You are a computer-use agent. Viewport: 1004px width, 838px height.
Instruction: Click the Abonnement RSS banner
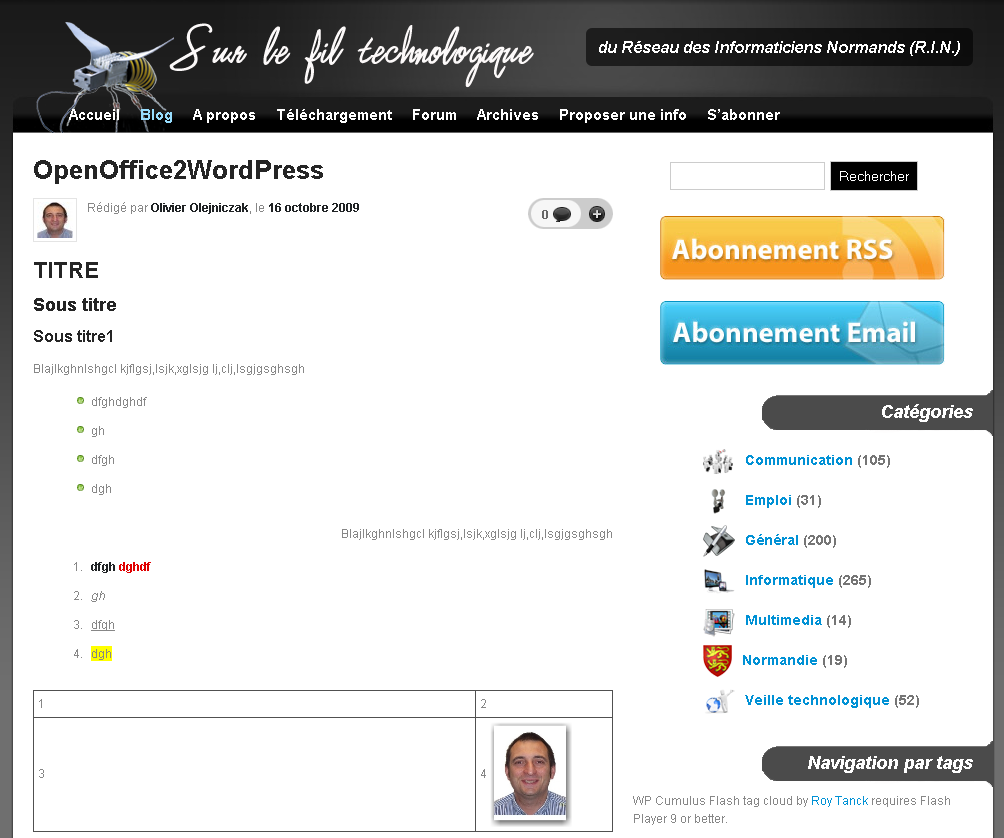coord(802,248)
